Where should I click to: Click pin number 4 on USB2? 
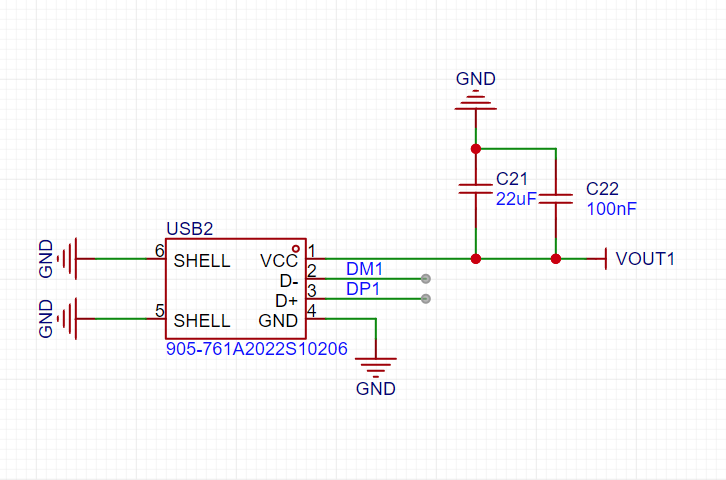point(312,311)
